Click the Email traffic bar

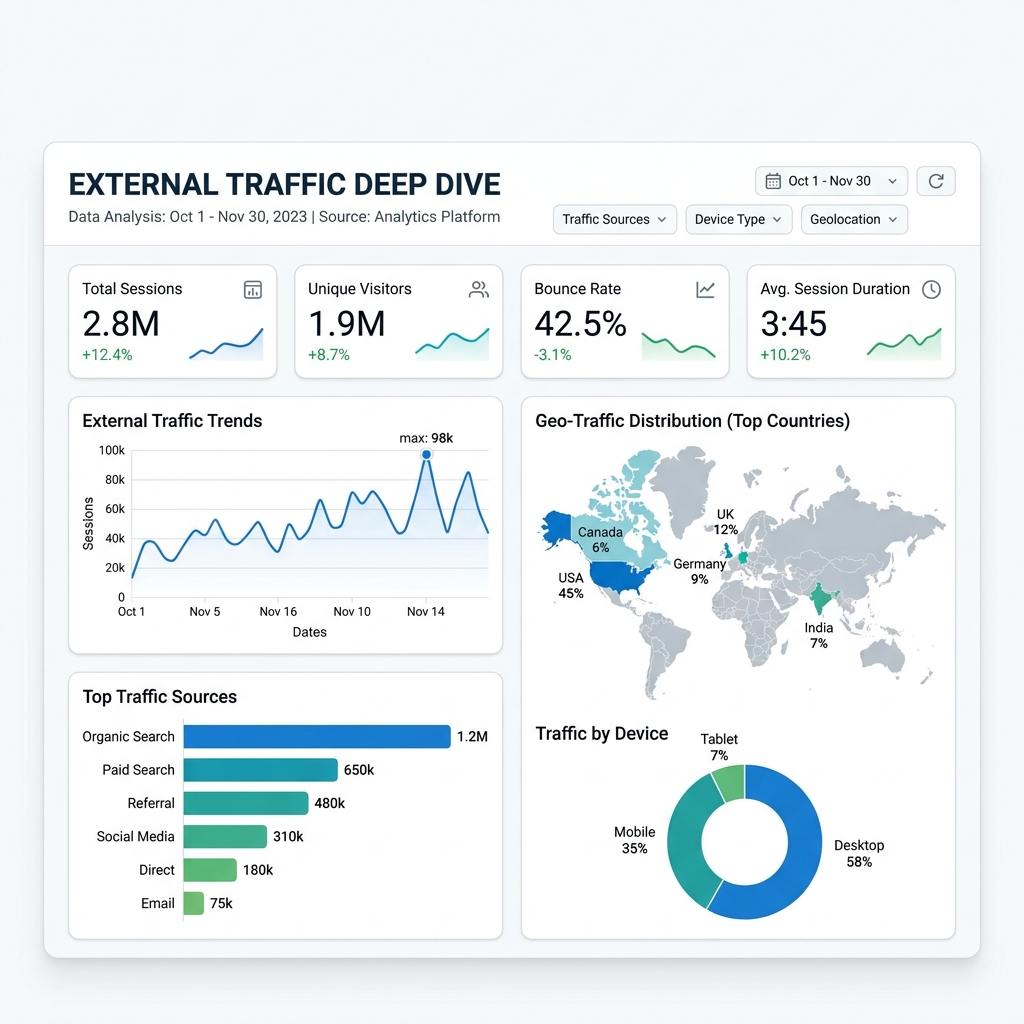(193, 903)
